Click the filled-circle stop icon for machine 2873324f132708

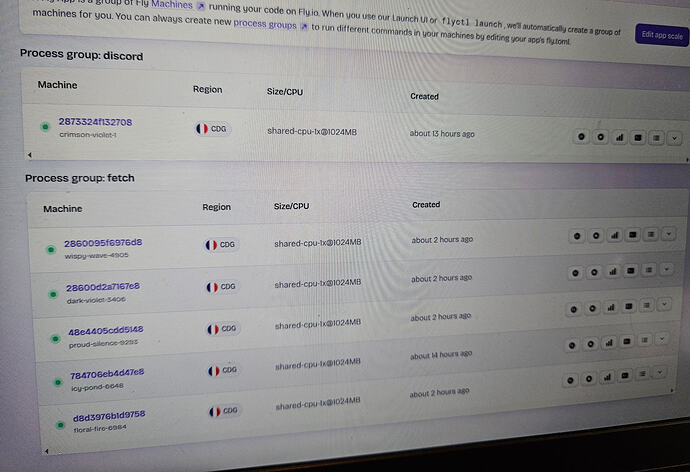[x=581, y=137]
